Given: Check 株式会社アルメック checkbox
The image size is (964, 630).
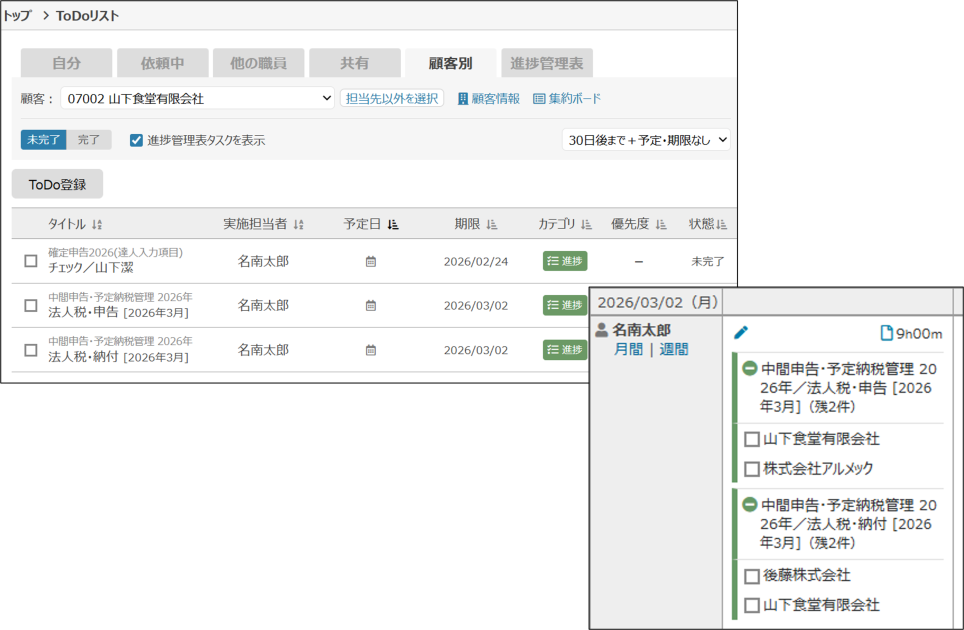Looking at the screenshot, I should coord(752,469).
